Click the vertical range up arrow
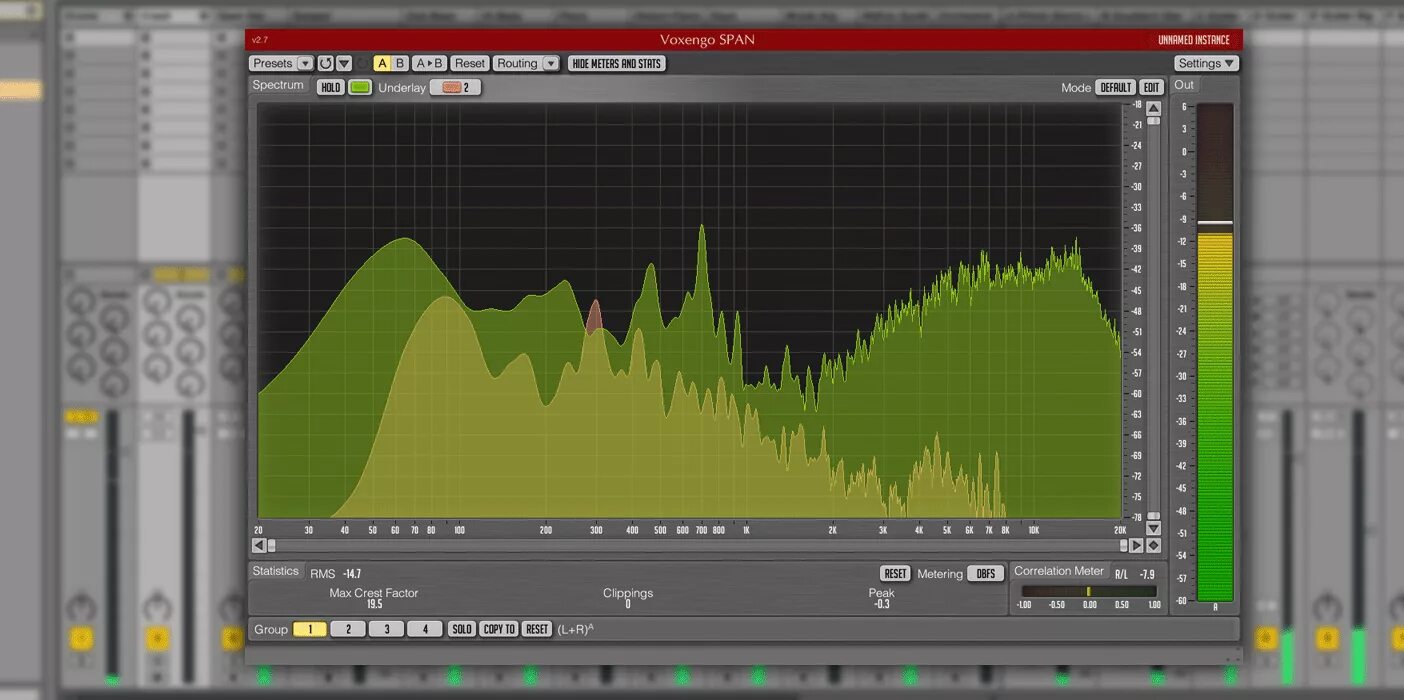 (x=1153, y=108)
